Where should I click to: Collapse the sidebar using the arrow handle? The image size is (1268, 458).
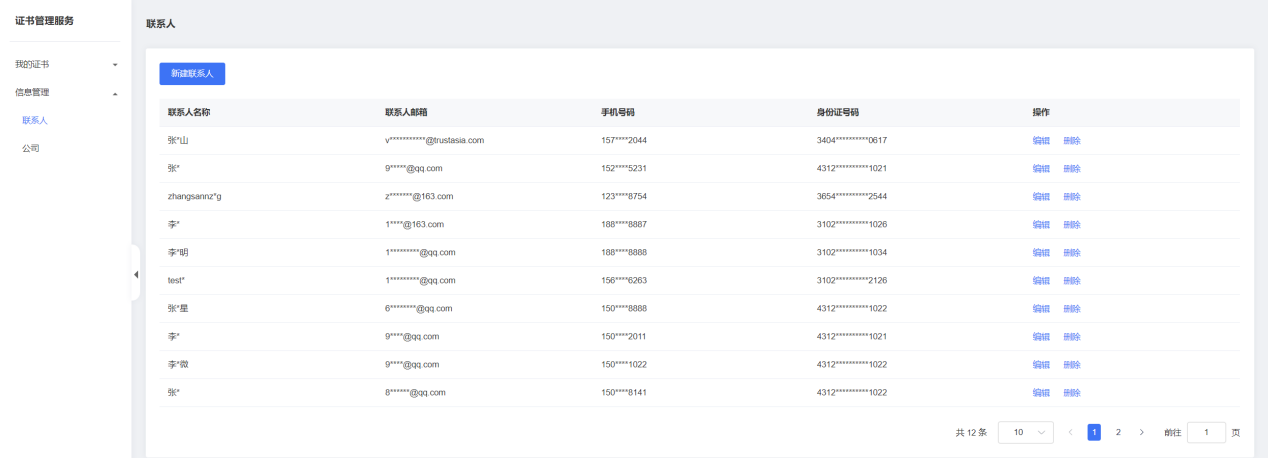click(x=136, y=273)
